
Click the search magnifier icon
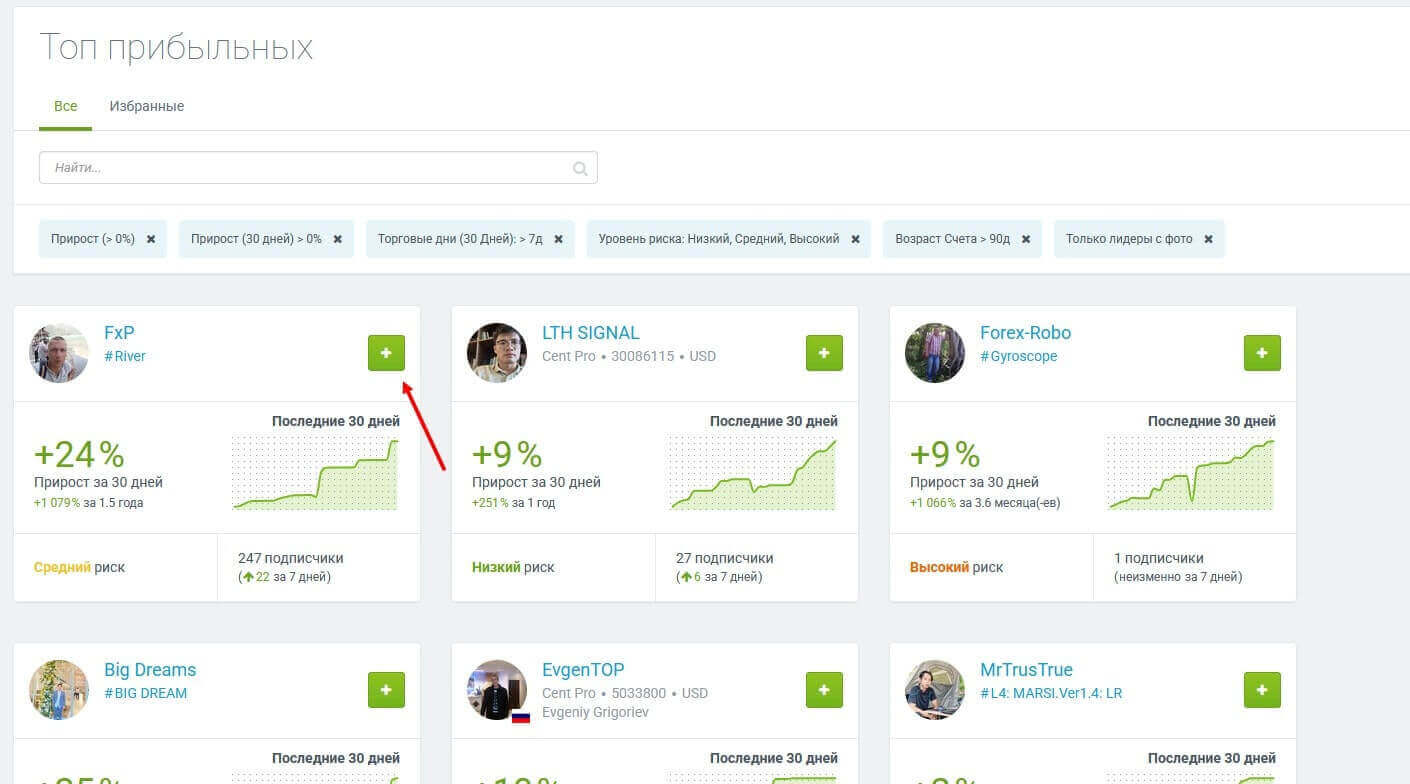(580, 168)
